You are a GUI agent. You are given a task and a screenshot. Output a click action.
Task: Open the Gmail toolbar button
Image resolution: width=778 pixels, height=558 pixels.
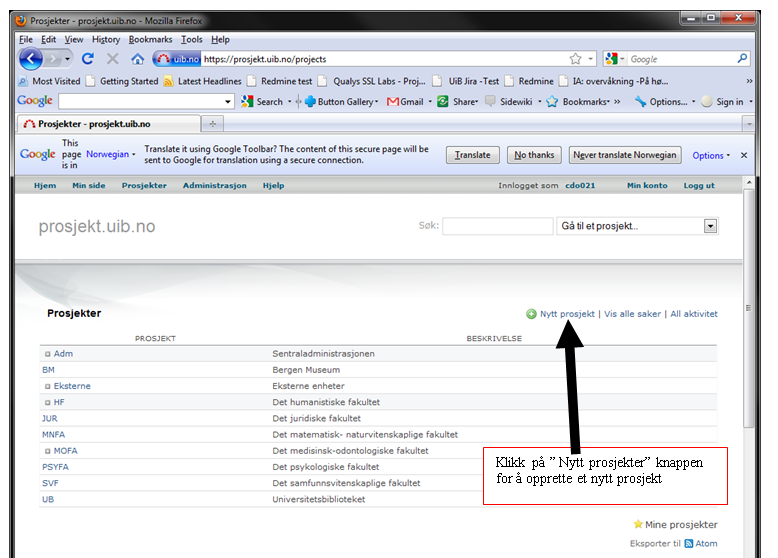[405, 101]
